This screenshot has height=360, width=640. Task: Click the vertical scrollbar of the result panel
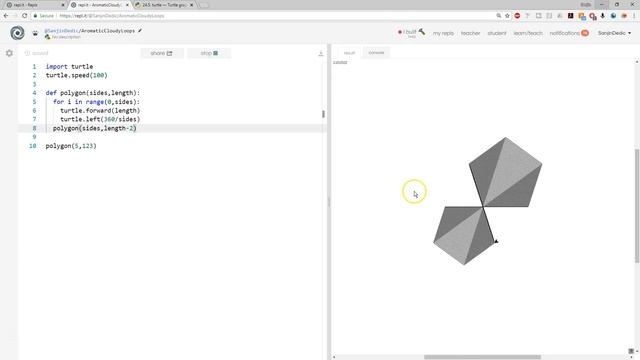tap(637, 206)
